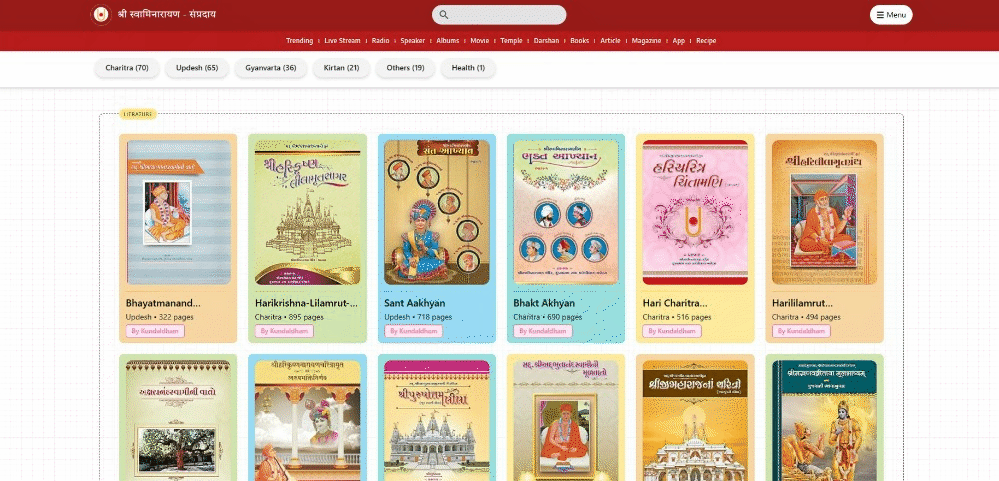The image size is (999, 481).
Task: Open second-row fourth book with seated saint
Action: [566, 420]
